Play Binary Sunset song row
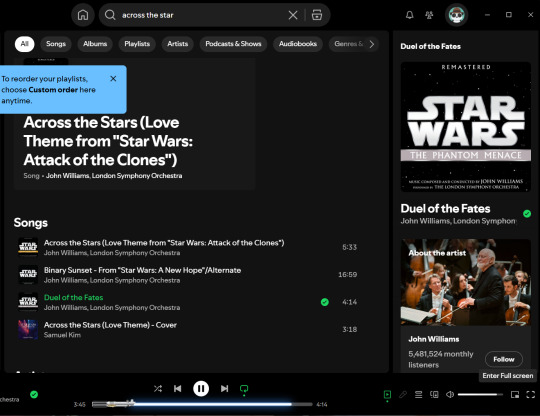The height and width of the screenshot is (416, 540). pos(187,275)
